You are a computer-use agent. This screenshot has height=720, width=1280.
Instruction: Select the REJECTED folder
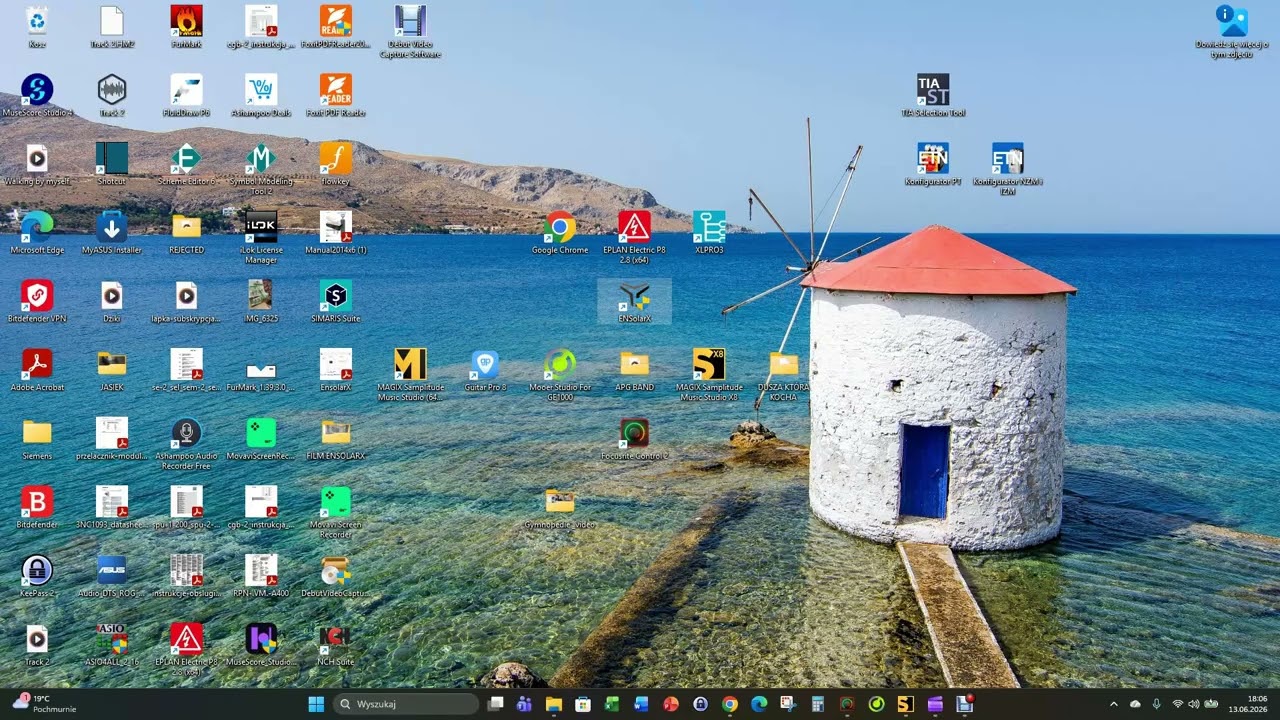[186, 233]
